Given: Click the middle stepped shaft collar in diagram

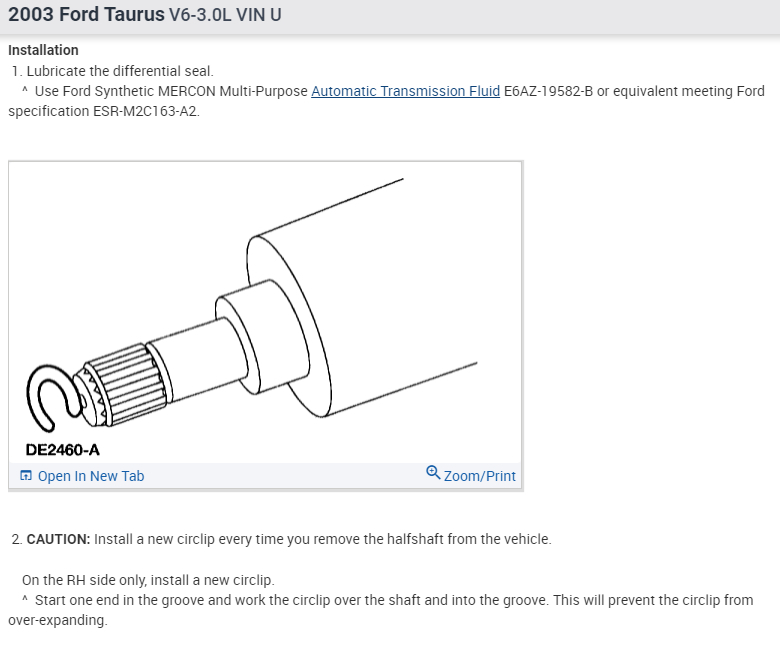Looking at the screenshot, I should (x=259, y=337).
